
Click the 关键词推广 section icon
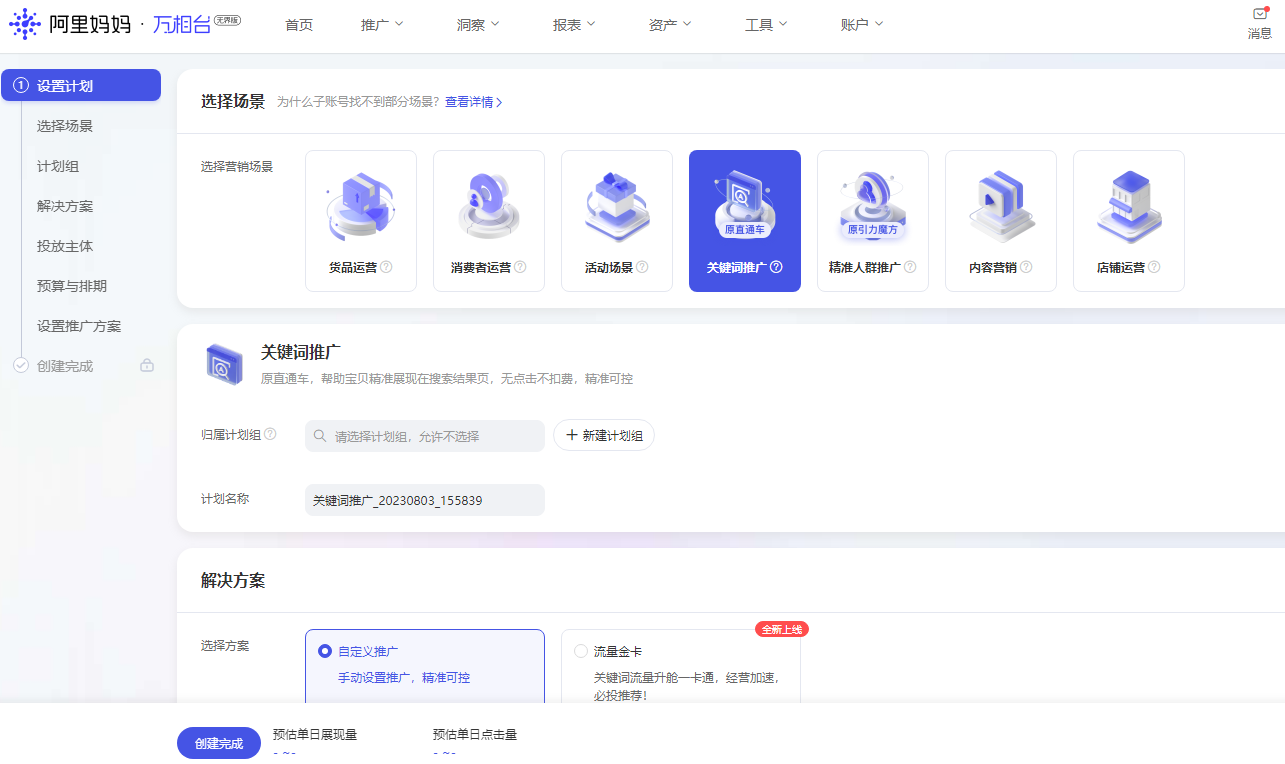point(223,364)
